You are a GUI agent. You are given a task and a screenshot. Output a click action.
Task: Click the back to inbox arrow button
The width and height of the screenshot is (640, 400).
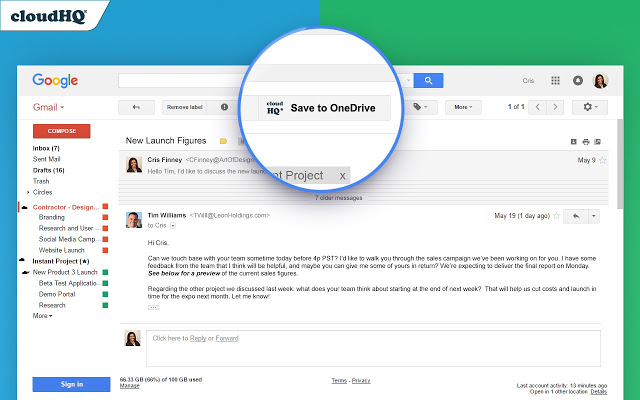click(x=136, y=107)
